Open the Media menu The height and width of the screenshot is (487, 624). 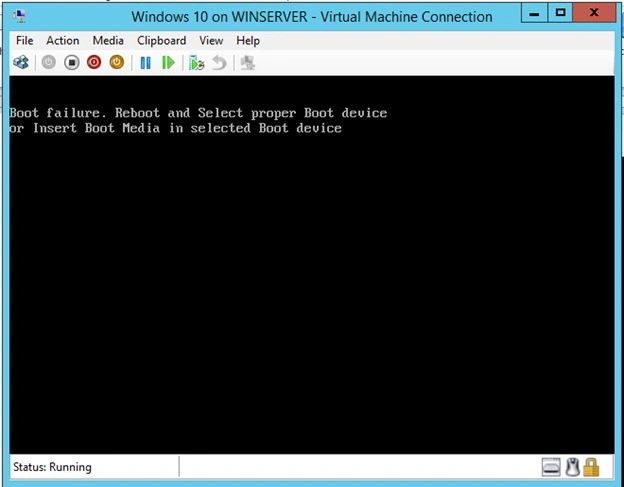tap(108, 41)
